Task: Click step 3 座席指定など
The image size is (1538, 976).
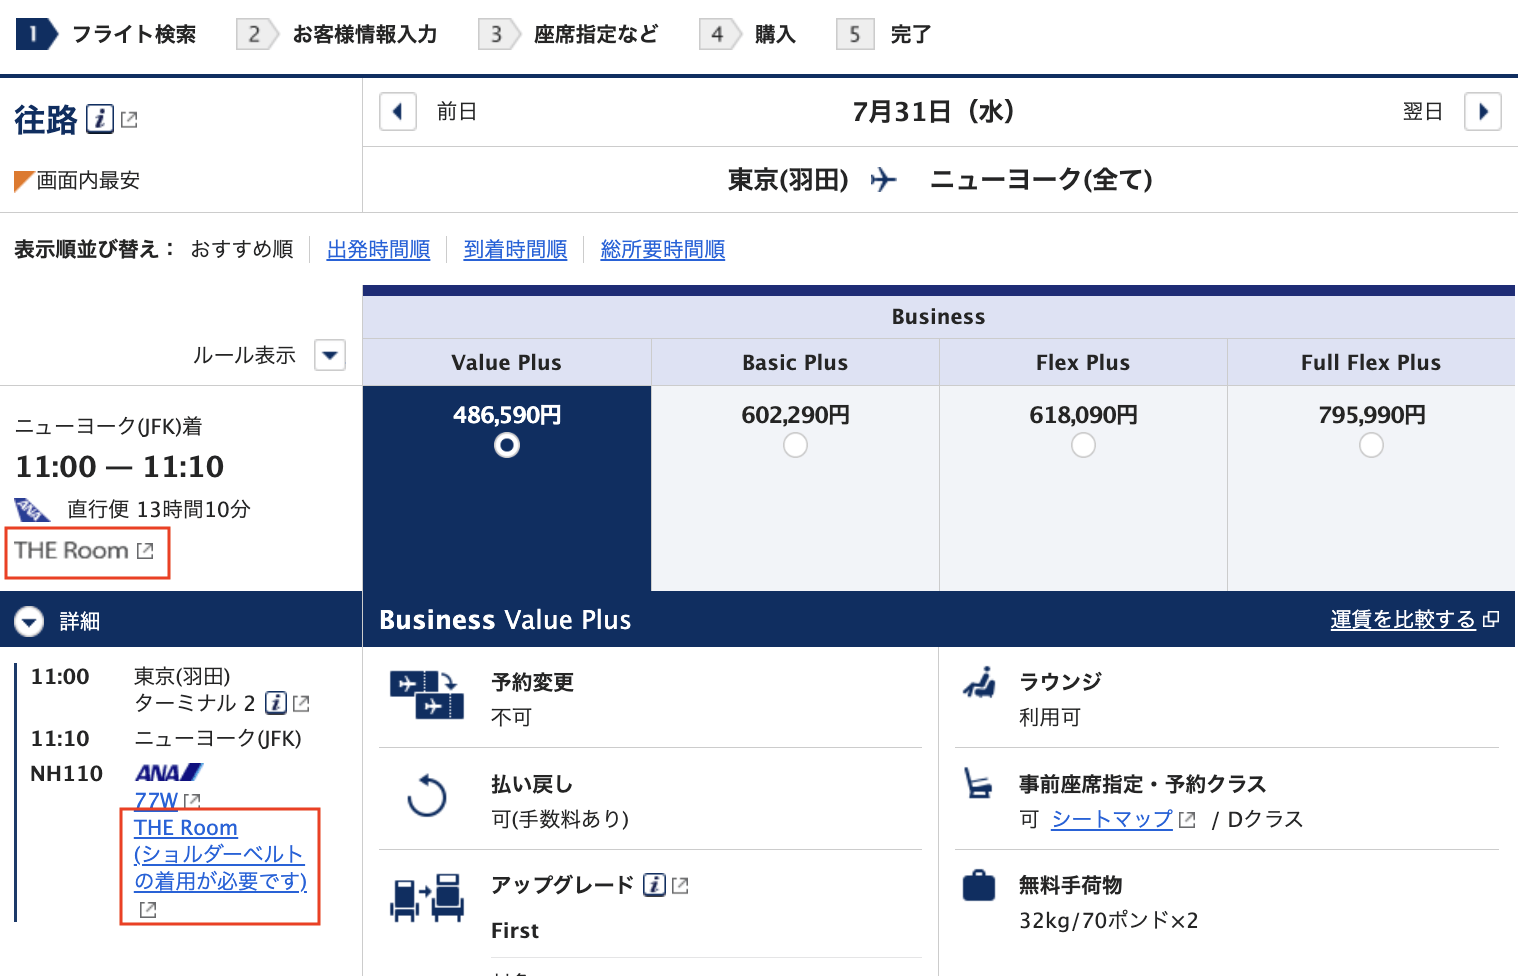Action: coord(568,34)
